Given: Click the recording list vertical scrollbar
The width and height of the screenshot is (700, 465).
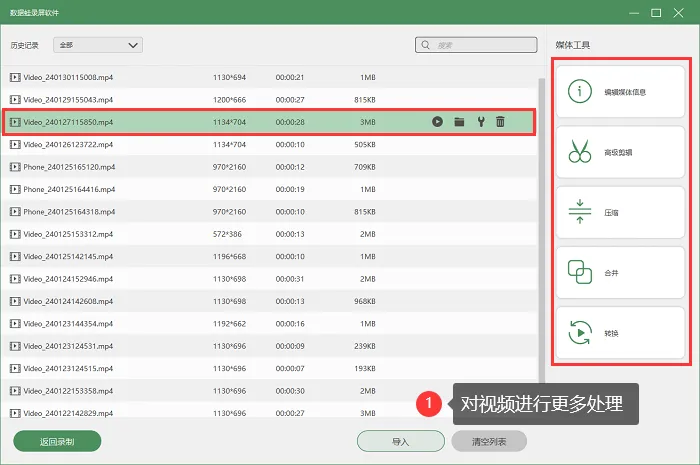Looking at the screenshot, I should tap(542, 230).
